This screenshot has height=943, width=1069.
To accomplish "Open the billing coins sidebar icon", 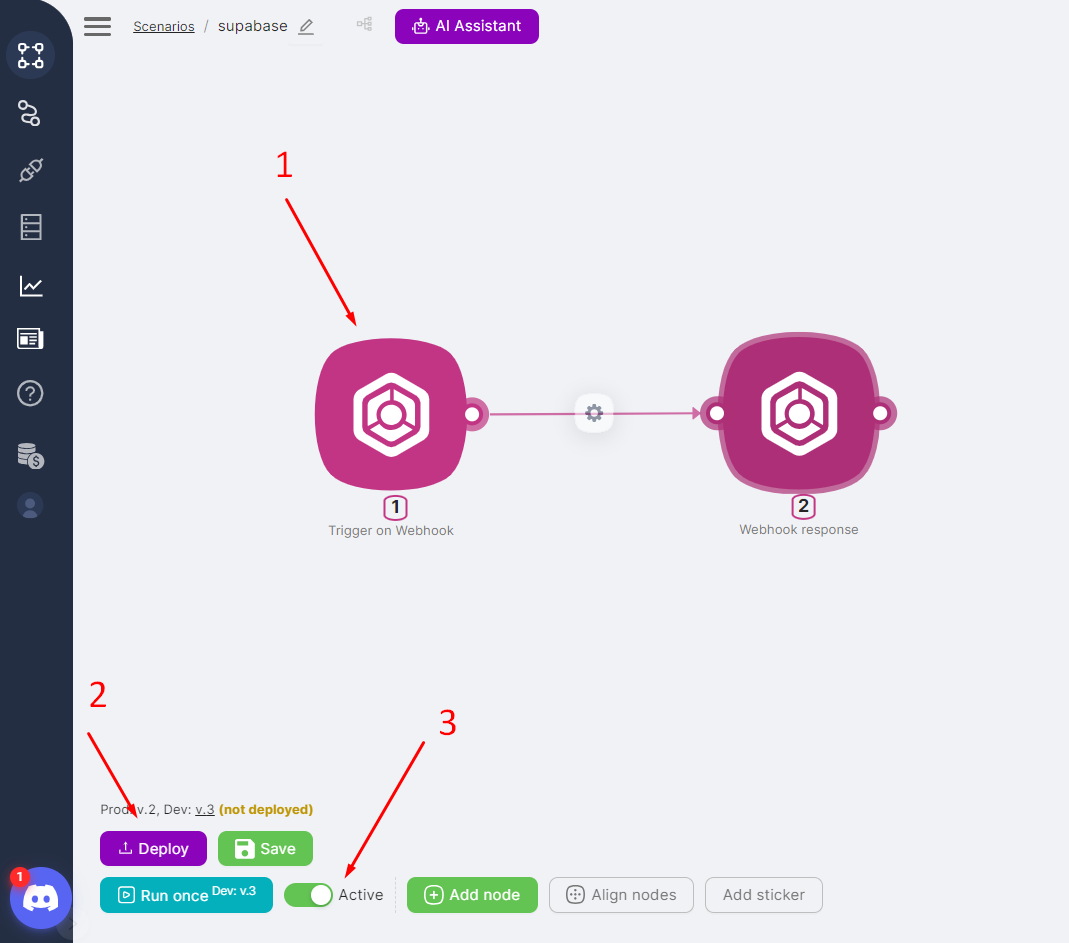I will click(x=30, y=456).
